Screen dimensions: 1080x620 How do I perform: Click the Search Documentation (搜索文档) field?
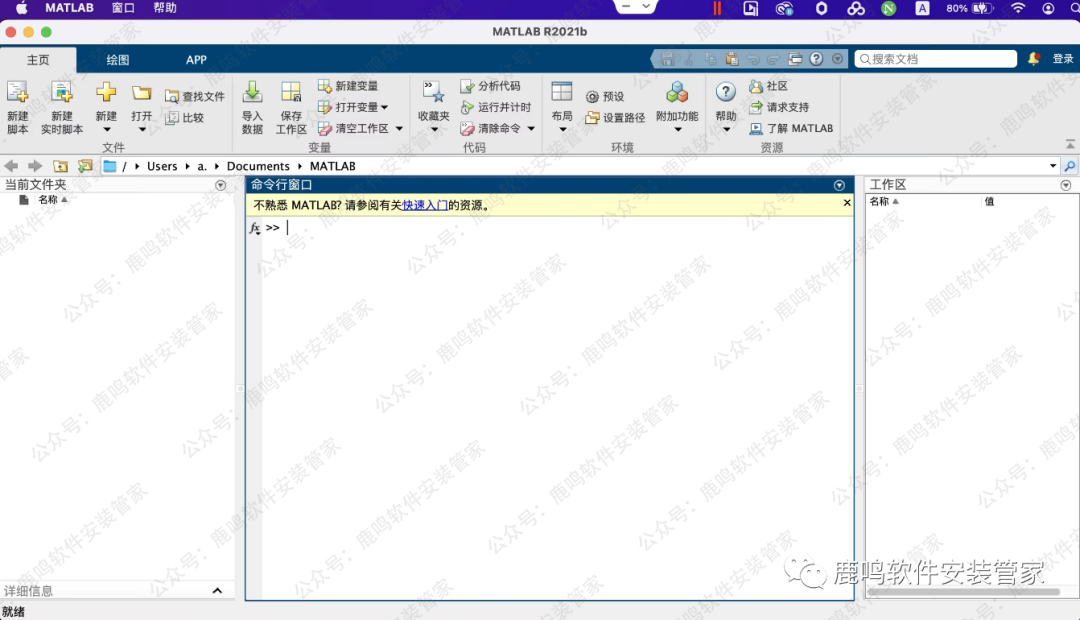click(x=942, y=59)
